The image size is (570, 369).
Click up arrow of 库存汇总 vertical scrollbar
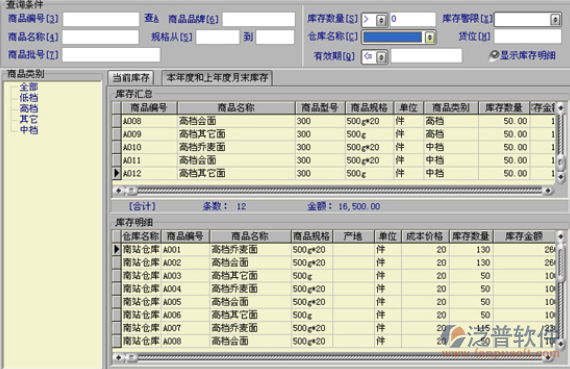561,108
